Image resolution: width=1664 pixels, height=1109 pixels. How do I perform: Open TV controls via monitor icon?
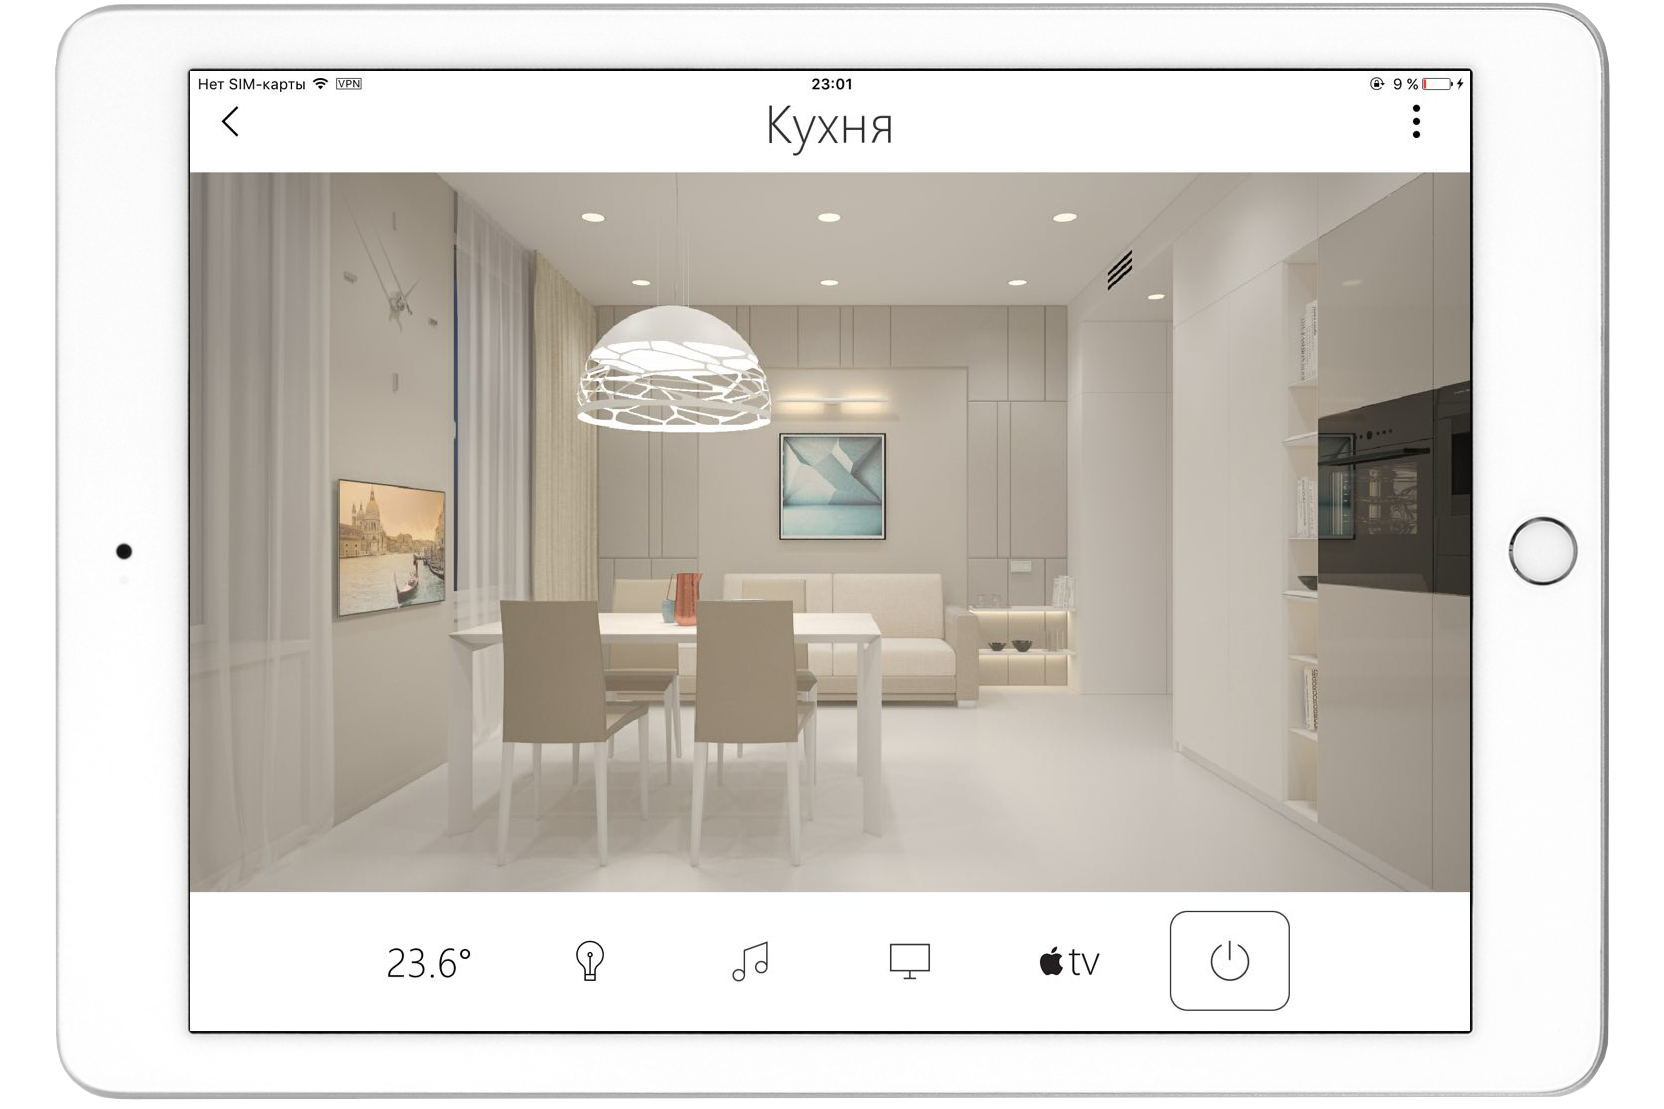910,962
